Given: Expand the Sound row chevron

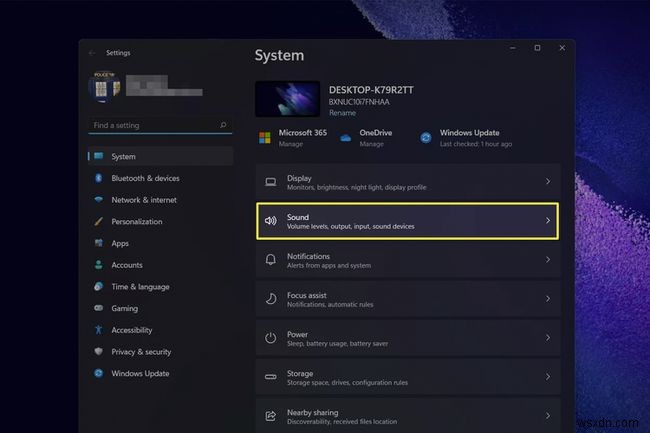Looking at the screenshot, I should coord(548,220).
